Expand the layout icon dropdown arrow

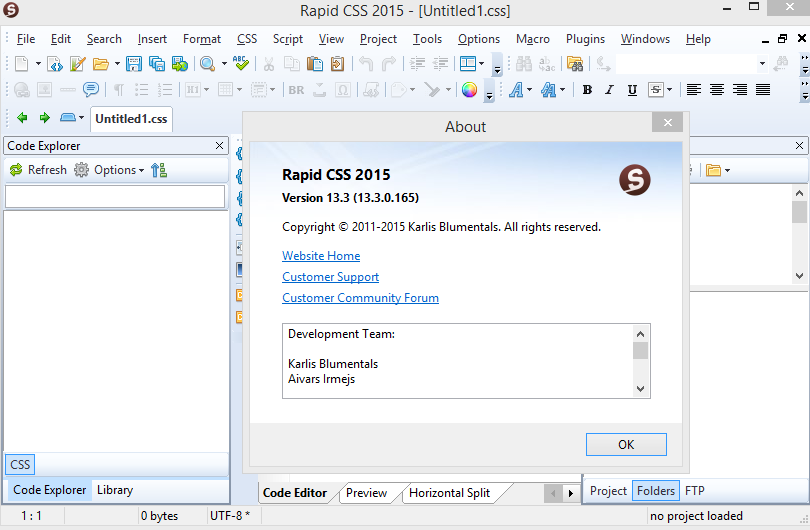(x=481, y=64)
